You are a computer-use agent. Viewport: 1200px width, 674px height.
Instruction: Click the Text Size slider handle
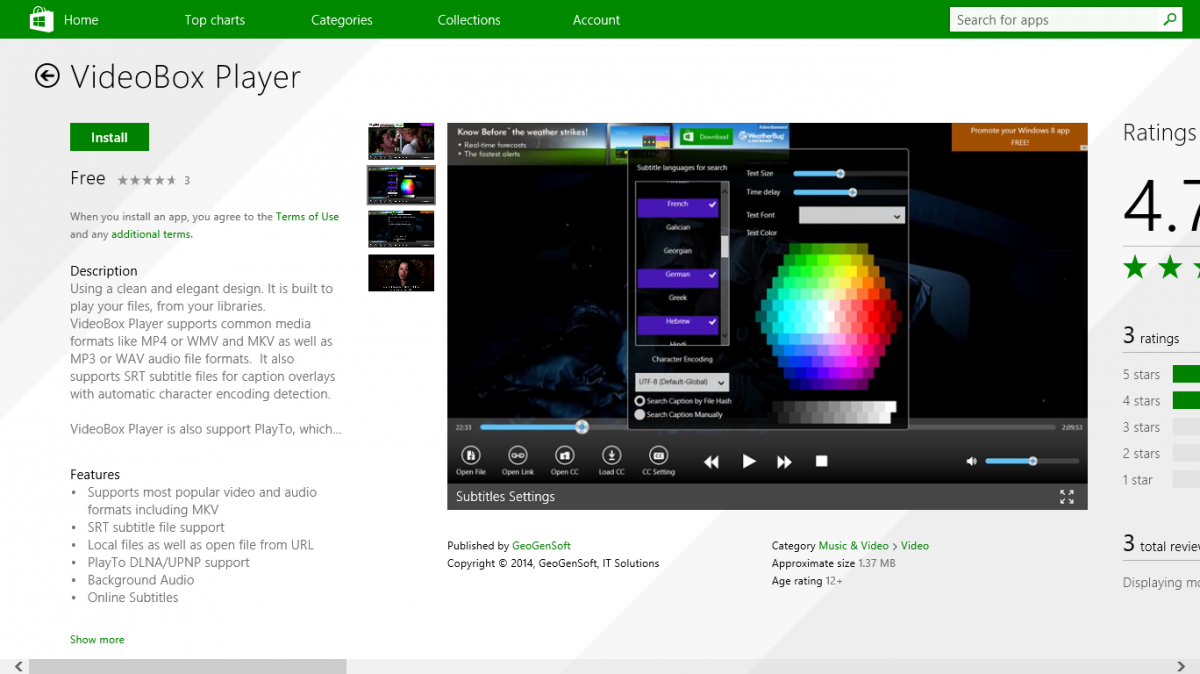(x=841, y=173)
